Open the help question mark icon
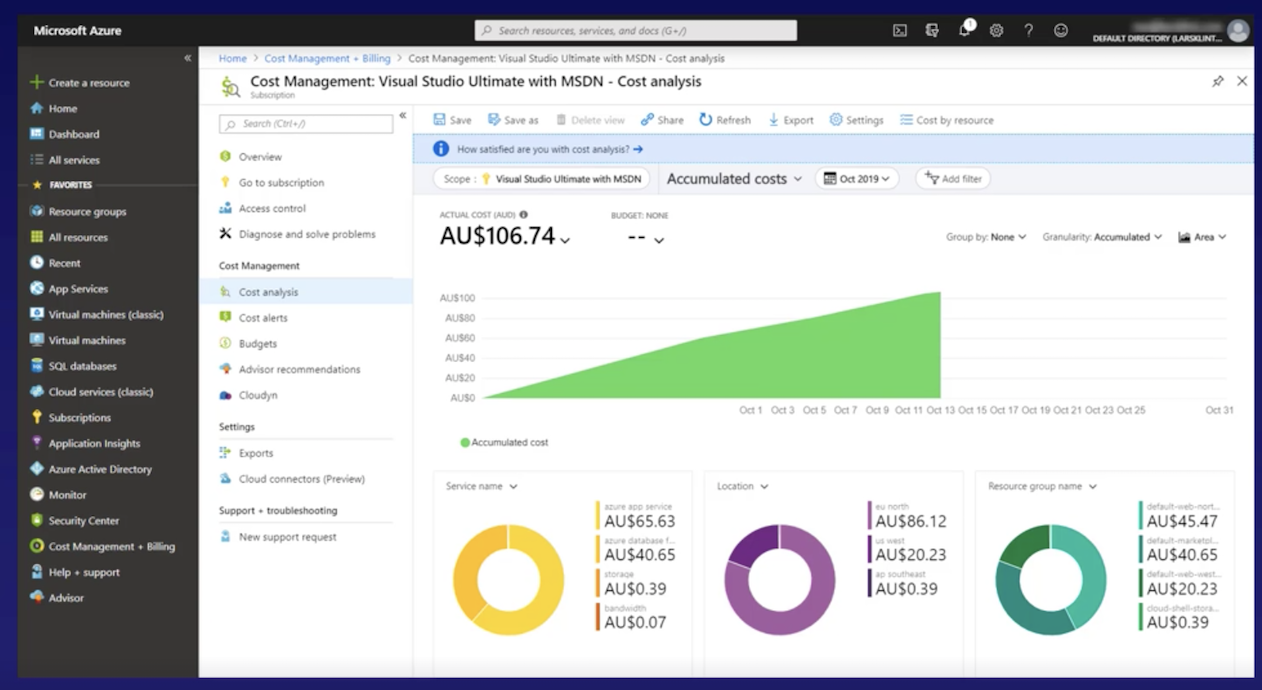Viewport: 1262px width, 690px height. pos(1028,31)
